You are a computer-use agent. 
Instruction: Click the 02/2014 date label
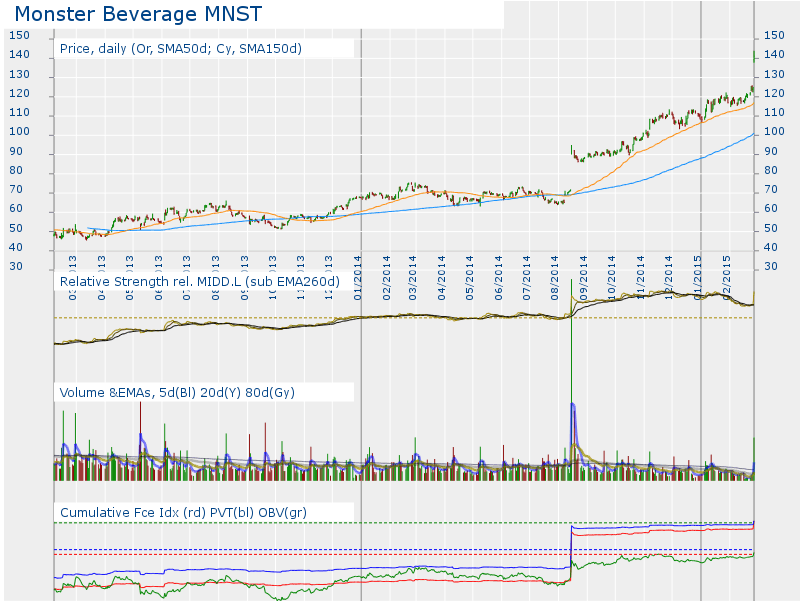coord(386,278)
